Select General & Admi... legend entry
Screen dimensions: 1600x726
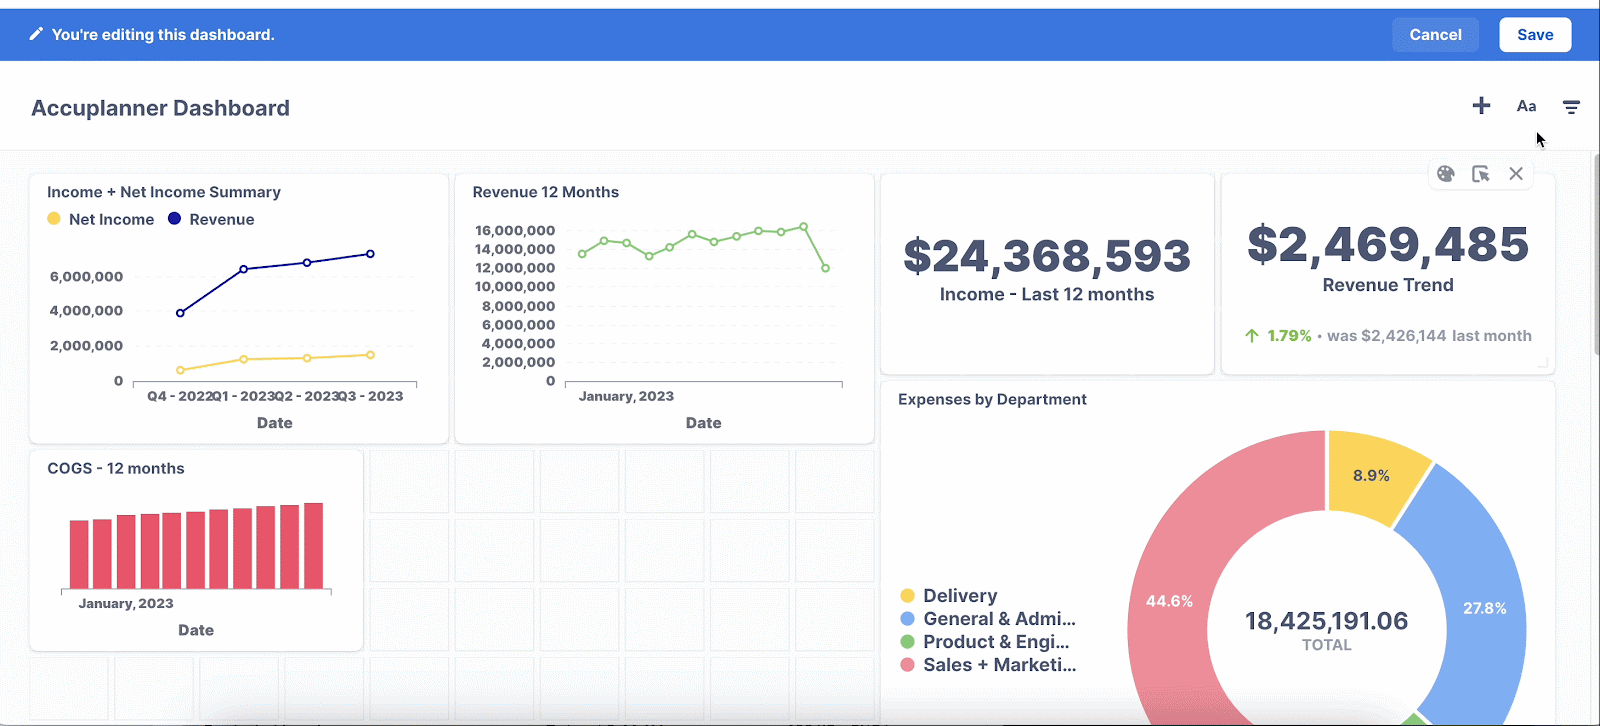(988, 619)
